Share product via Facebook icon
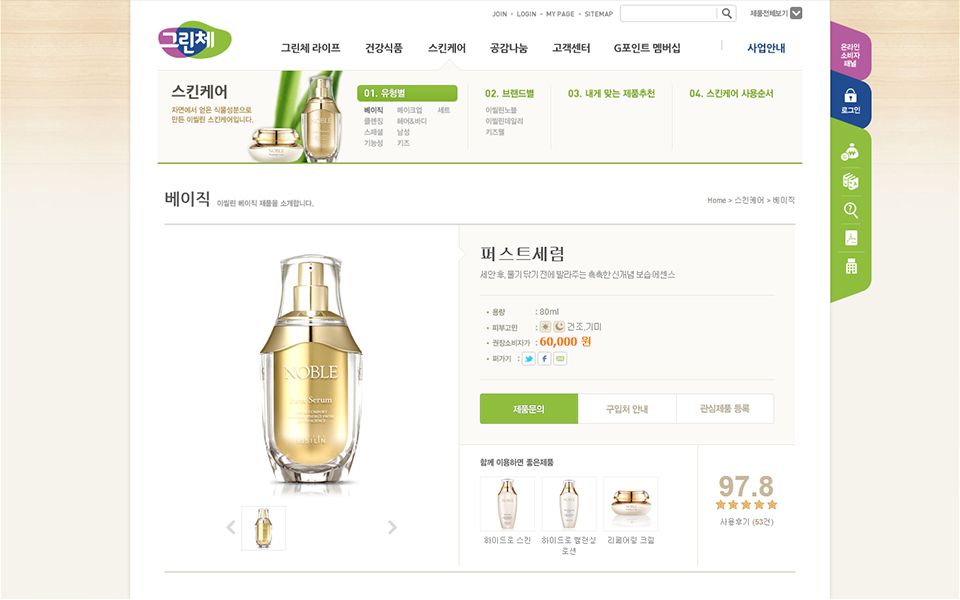 pos(544,359)
